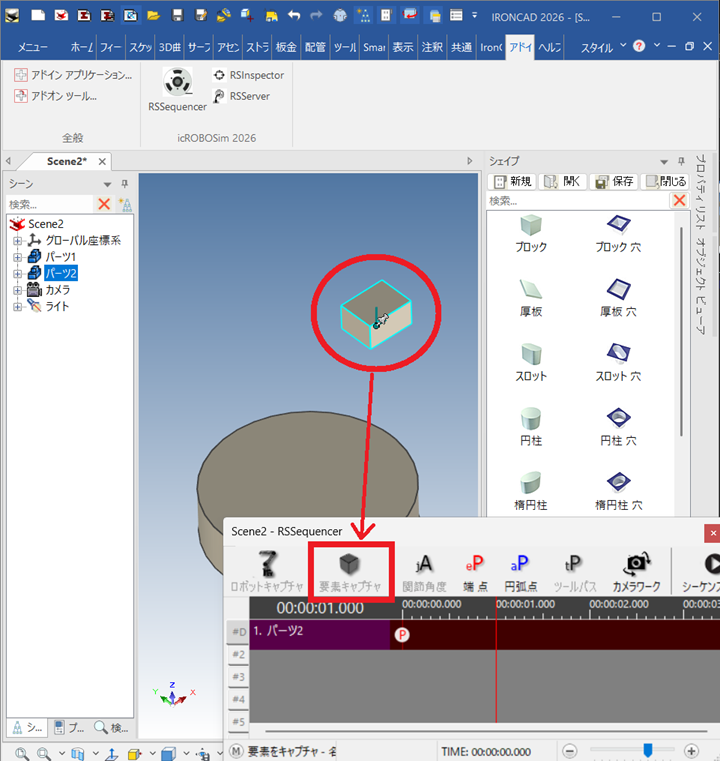Expand ライト tree node
This screenshot has width=720, height=761.
17,307
